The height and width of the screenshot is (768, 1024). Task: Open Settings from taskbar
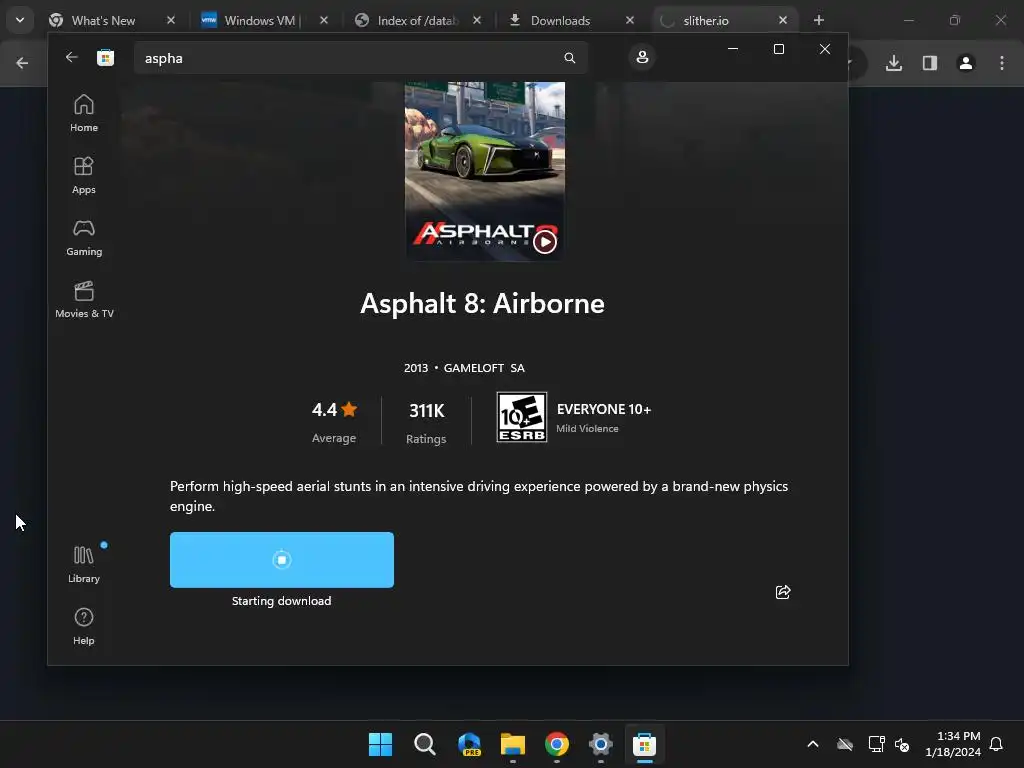(x=600, y=744)
